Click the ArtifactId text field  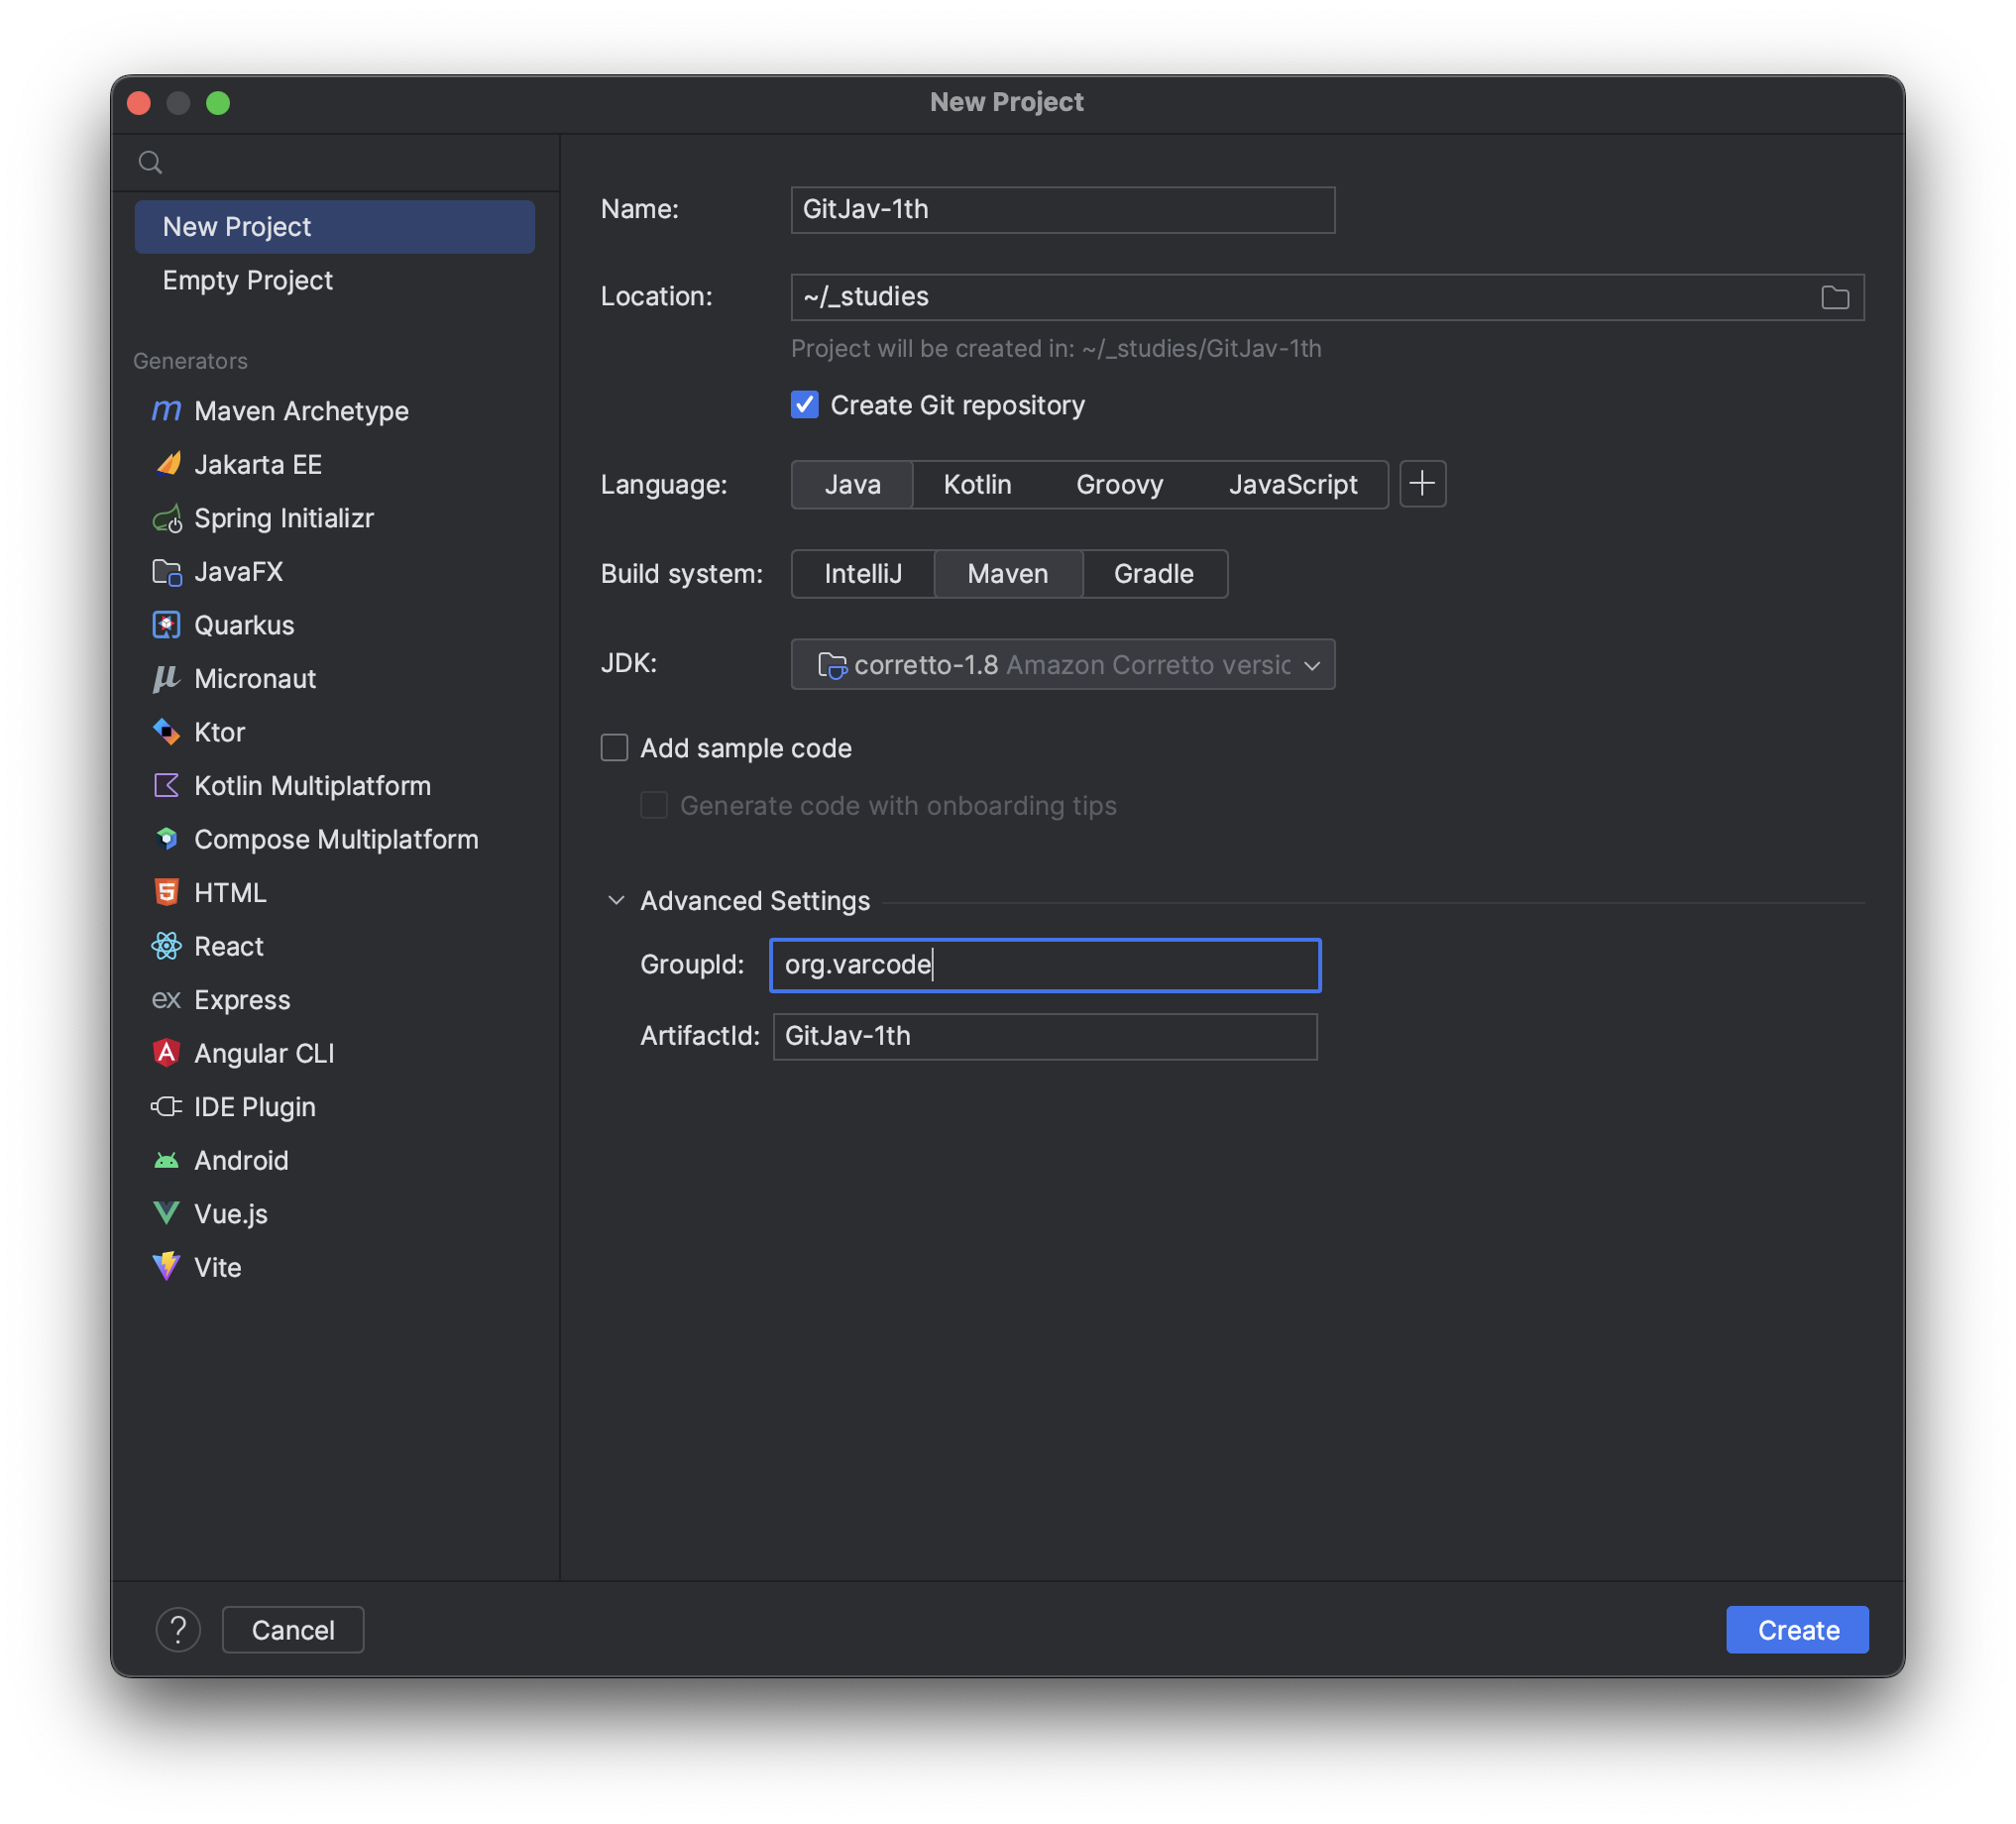[1044, 1036]
